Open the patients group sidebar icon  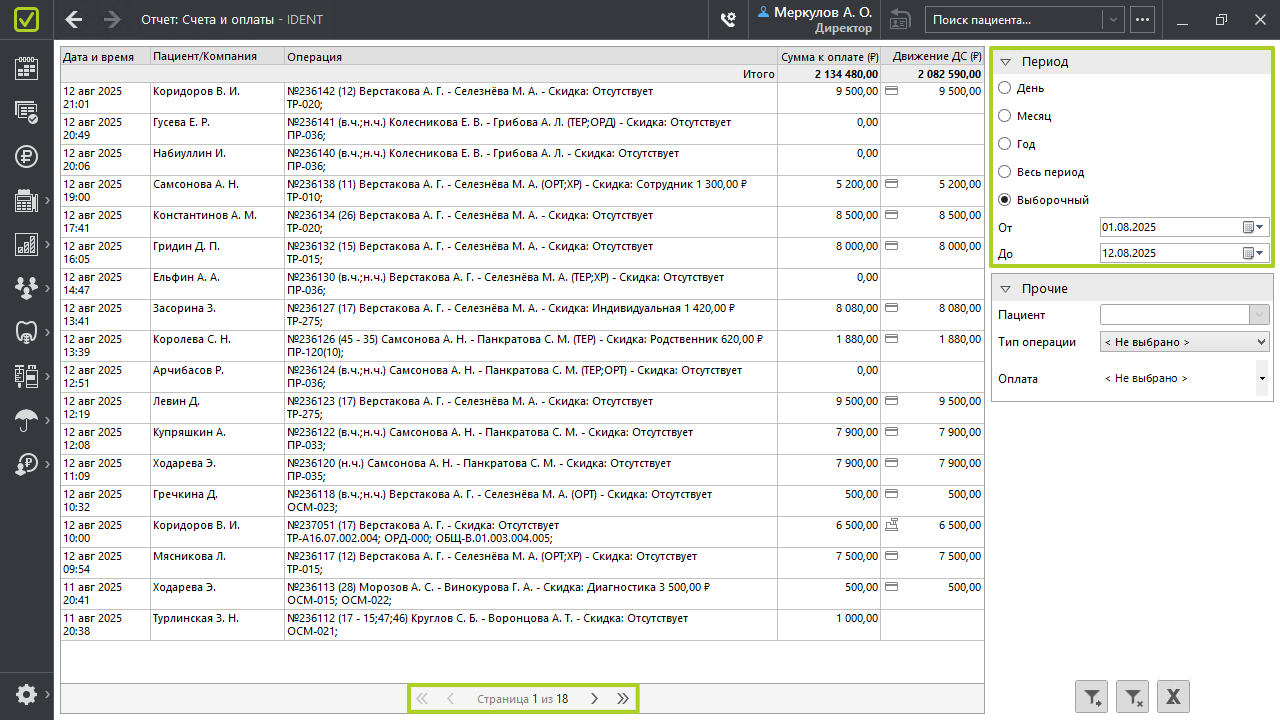(26, 288)
